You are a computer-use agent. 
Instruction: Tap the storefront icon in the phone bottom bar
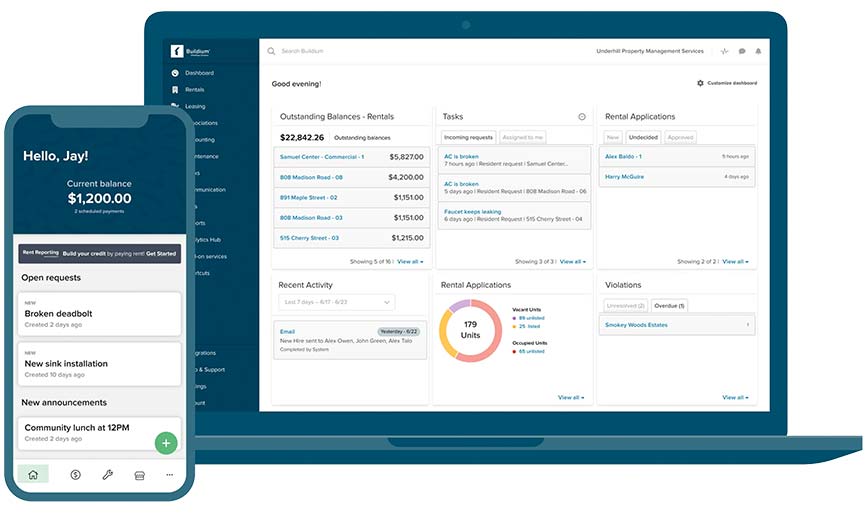pos(140,475)
